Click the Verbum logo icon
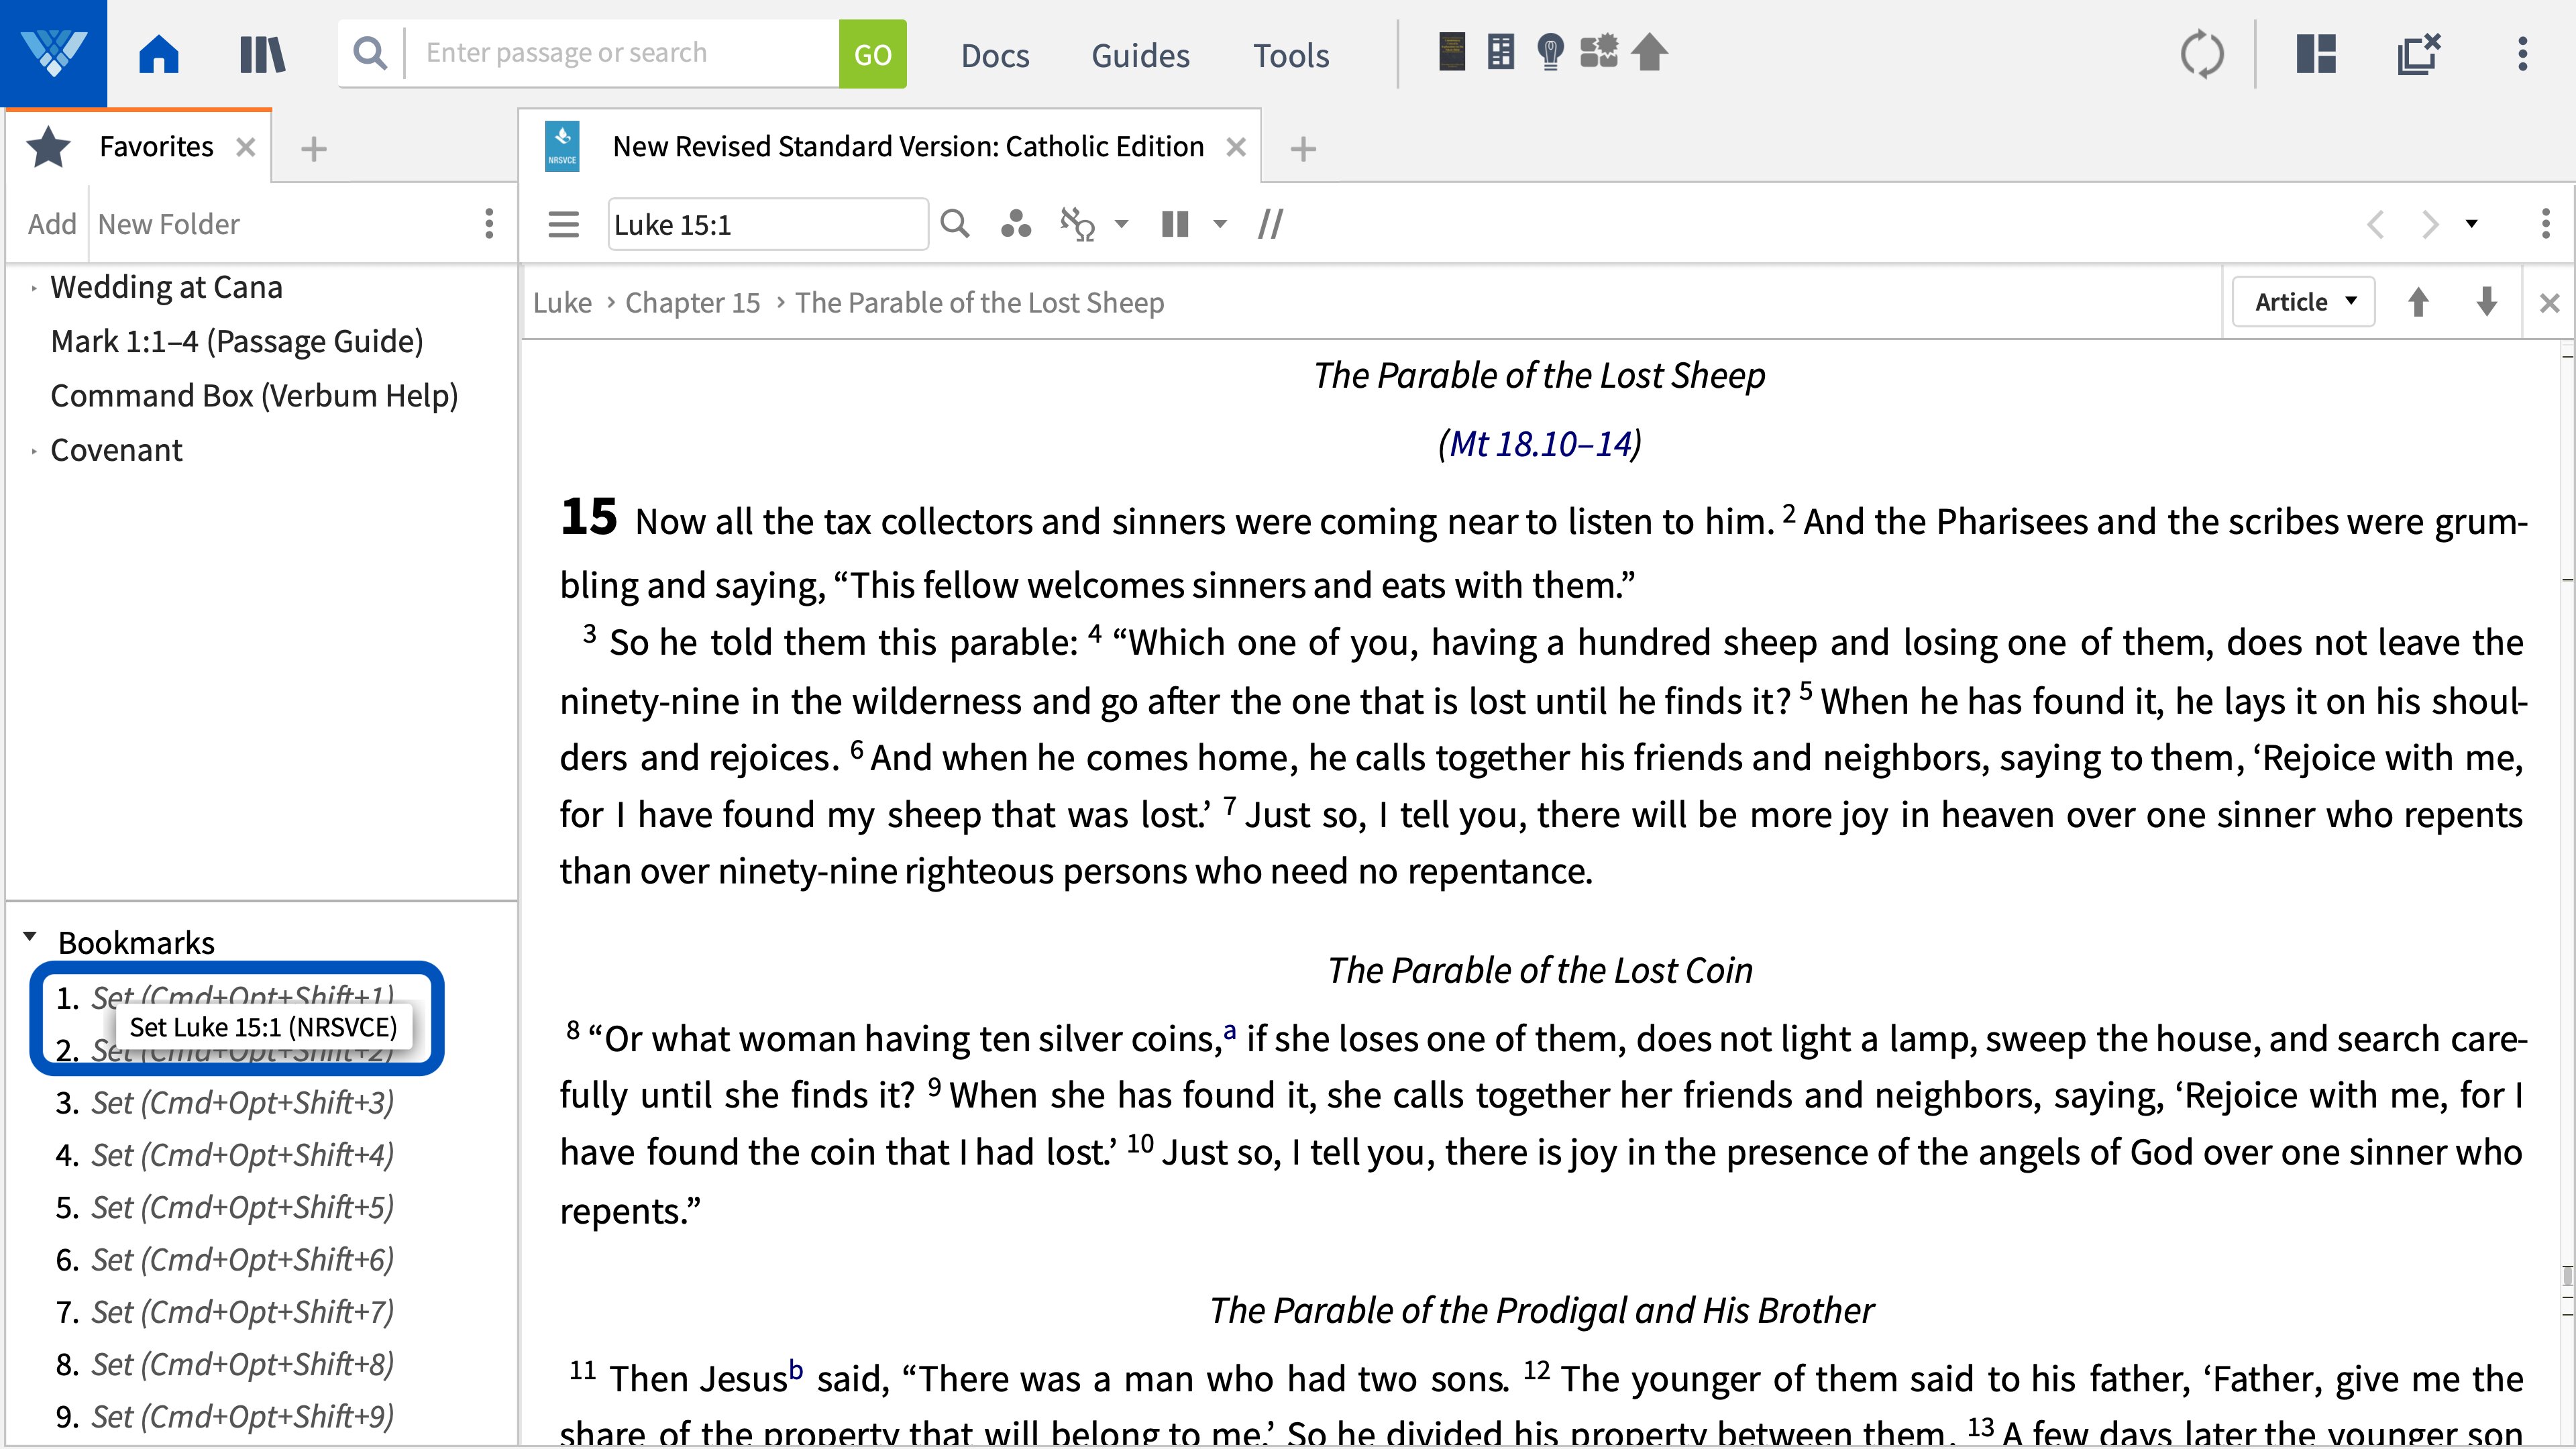This screenshot has height=1449, width=2576. click(53, 53)
